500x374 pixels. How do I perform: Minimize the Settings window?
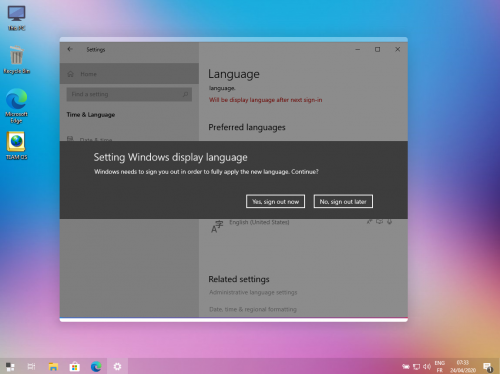click(x=358, y=49)
